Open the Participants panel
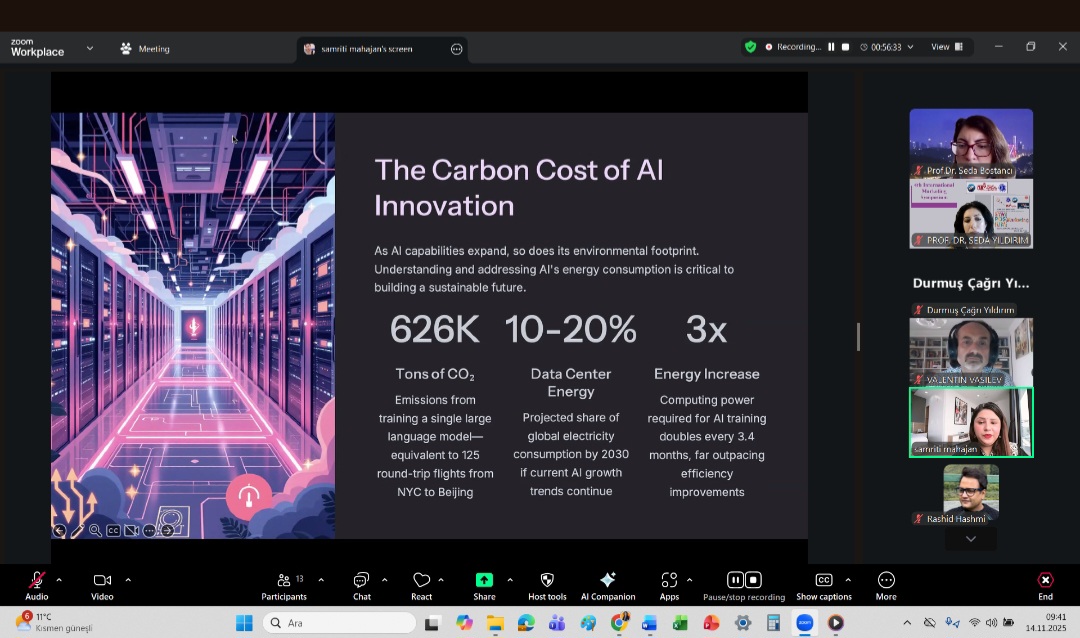The image size is (1080, 638). 283,581
